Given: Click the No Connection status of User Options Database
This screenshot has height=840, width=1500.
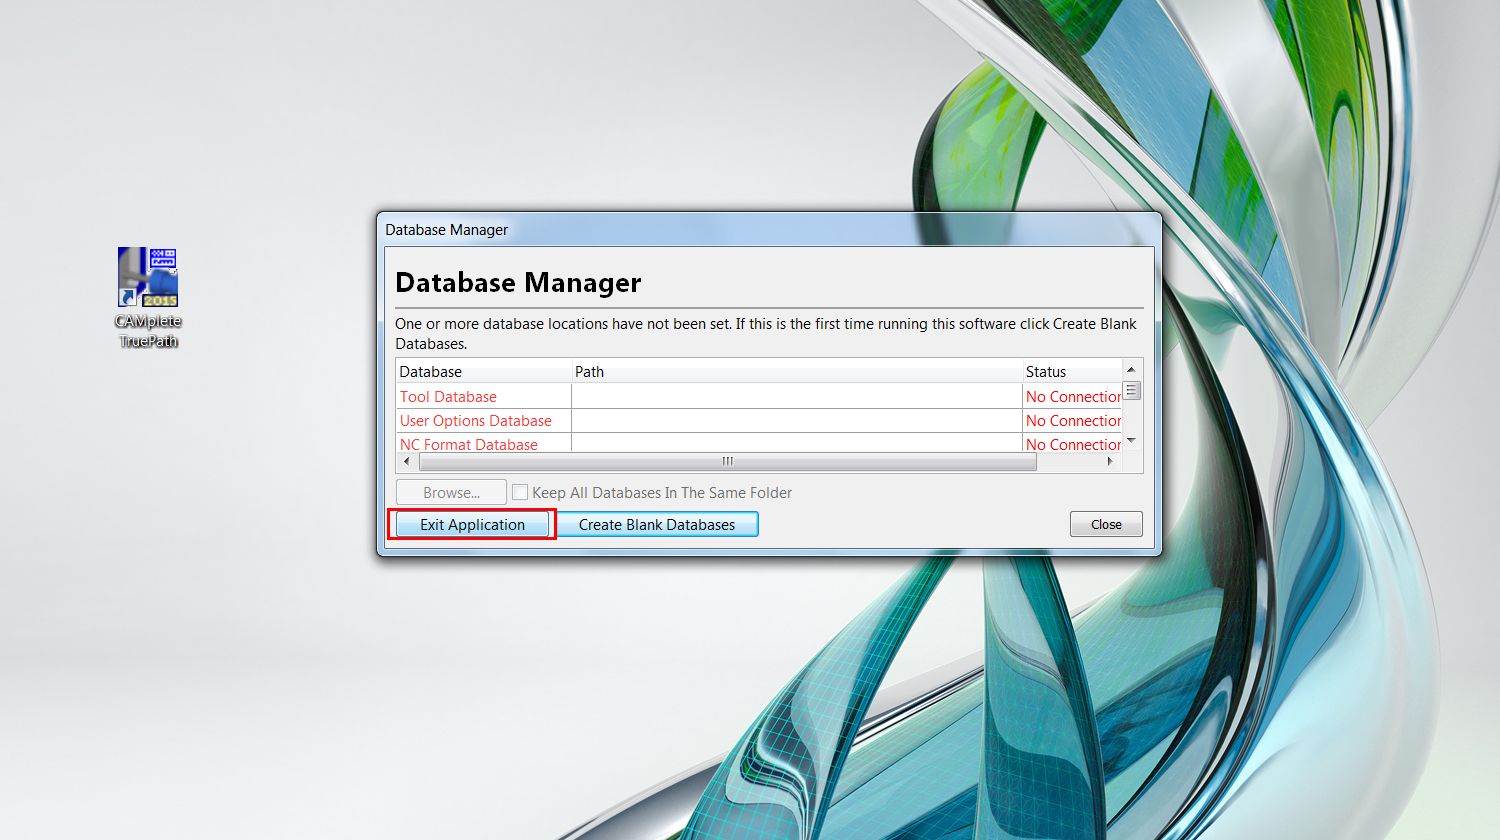Looking at the screenshot, I should [1073, 421].
